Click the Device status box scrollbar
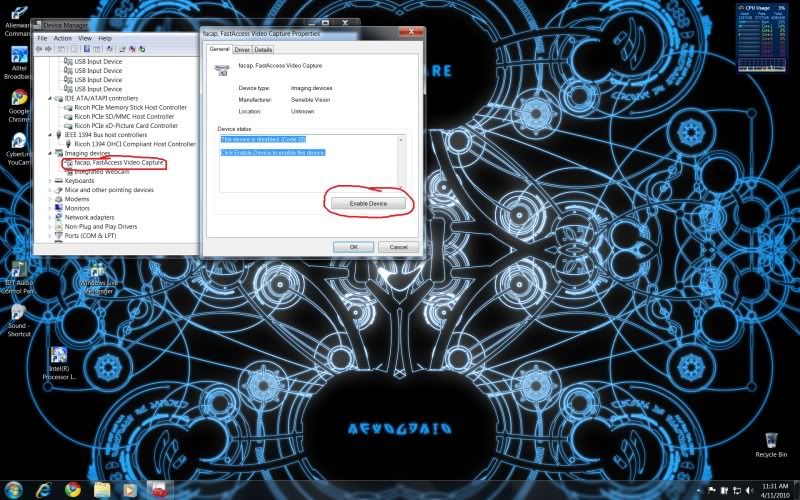The width and height of the screenshot is (800, 500). pyautogui.click(x=402, y=163)
